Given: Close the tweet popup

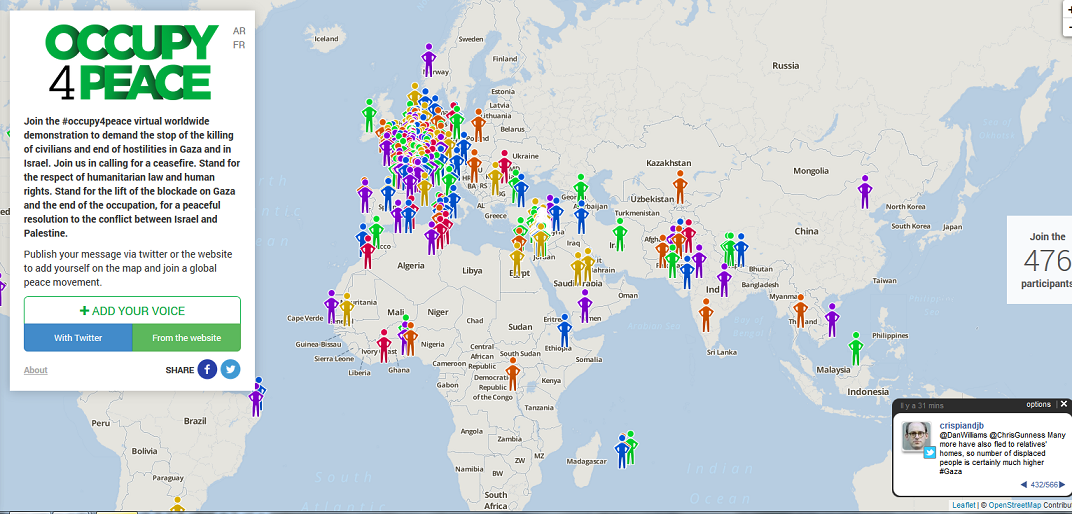Looking at the screenshot, I should (1064, 404).
